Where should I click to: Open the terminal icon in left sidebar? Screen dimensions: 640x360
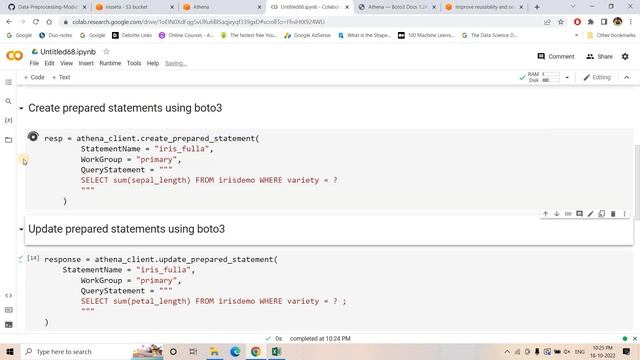(8, 324)
